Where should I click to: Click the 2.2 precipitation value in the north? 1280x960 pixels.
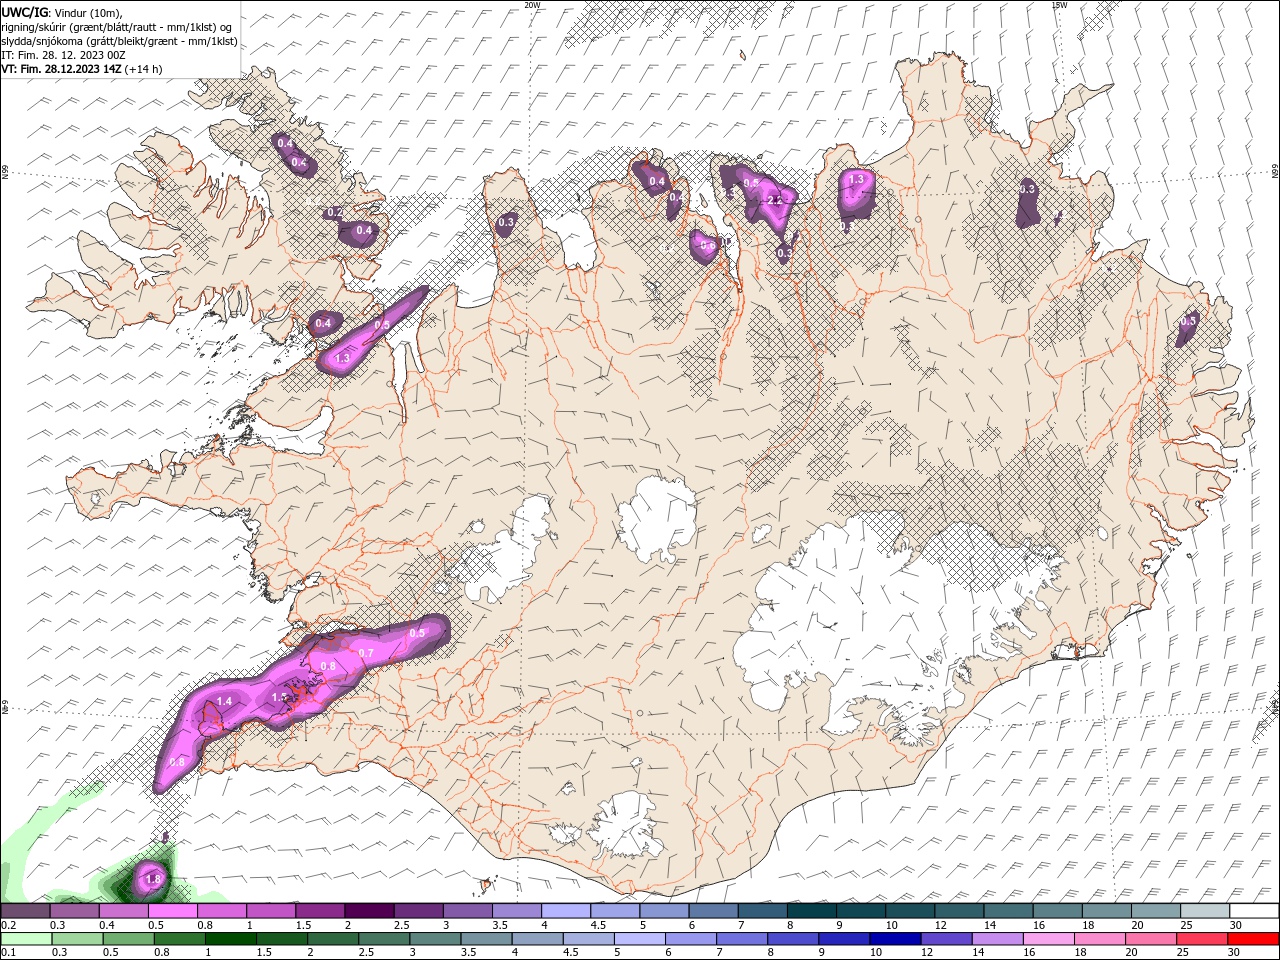[x=775, y=200]
